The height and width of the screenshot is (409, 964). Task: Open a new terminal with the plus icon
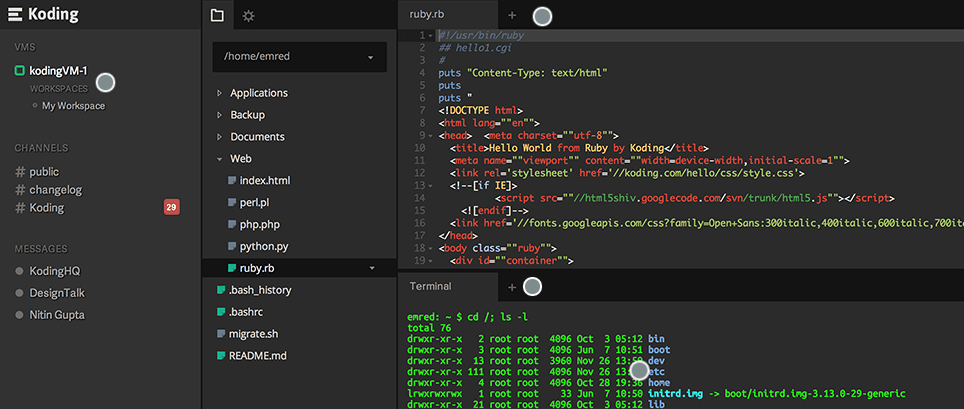click(512, 287)
